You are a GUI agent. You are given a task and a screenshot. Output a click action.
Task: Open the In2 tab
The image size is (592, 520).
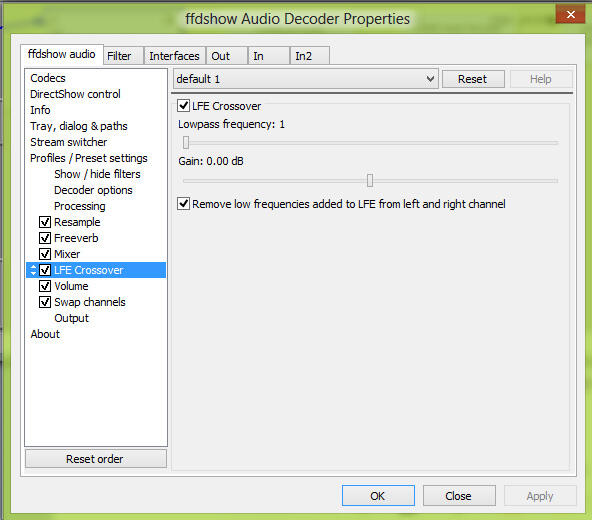[x=310, y=56]
